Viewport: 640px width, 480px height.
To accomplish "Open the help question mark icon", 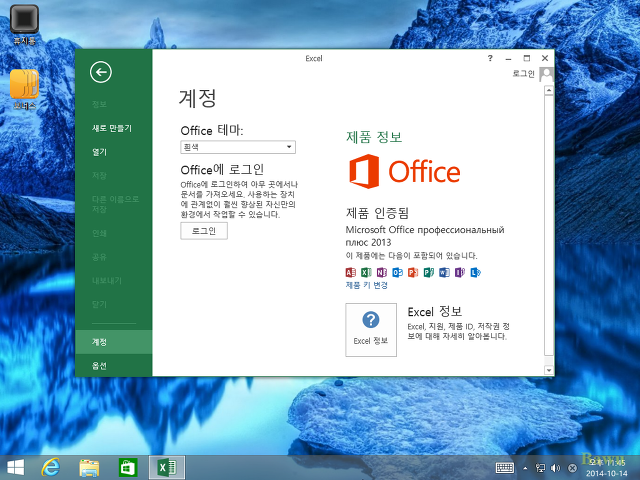I will 490,58.
